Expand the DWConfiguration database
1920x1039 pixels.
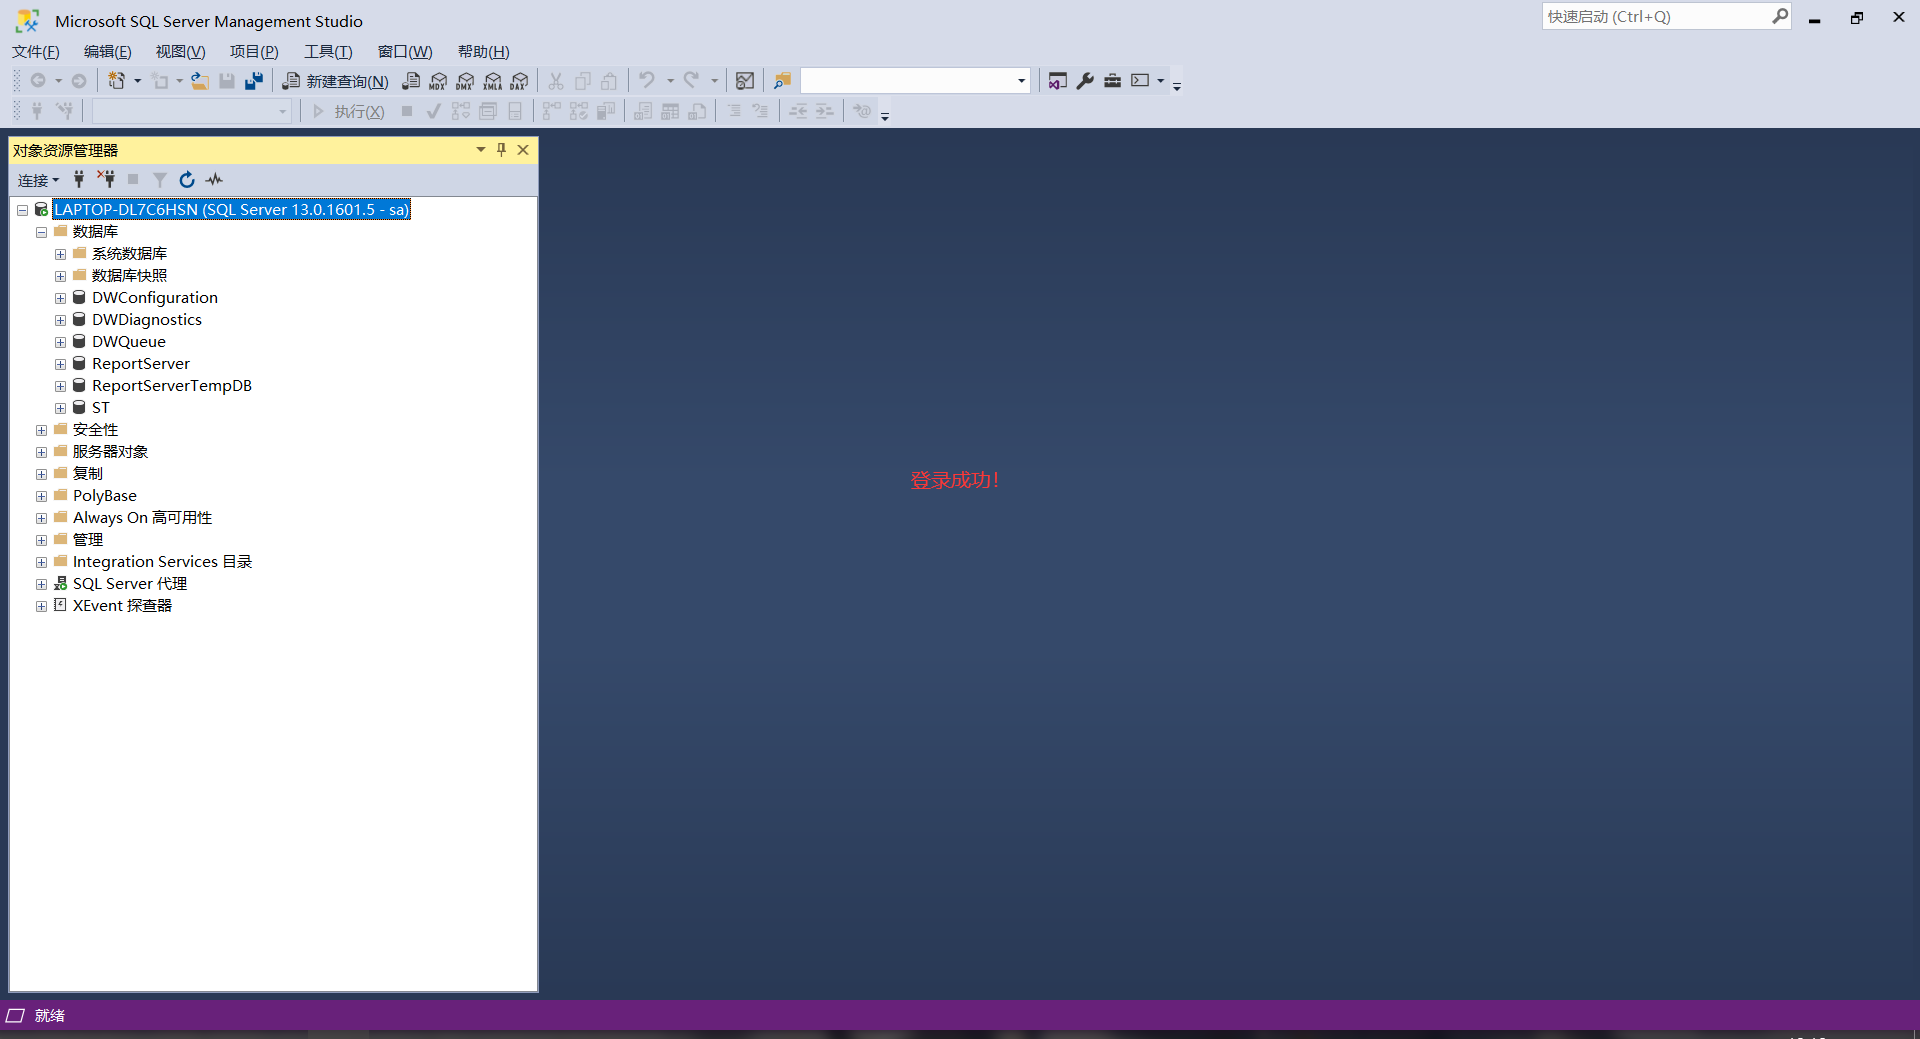click(x=60, y=298)
